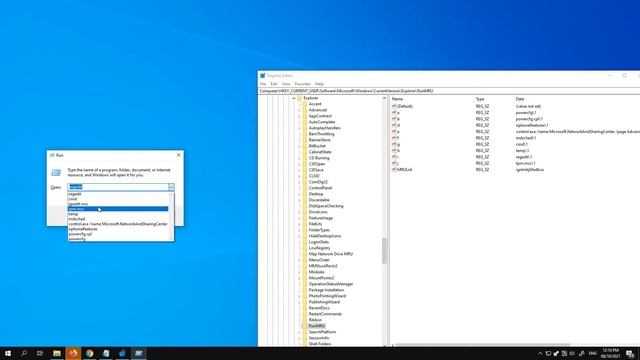
Task: Click the tpm.msc\1 data cell
Action: point(525,163)
